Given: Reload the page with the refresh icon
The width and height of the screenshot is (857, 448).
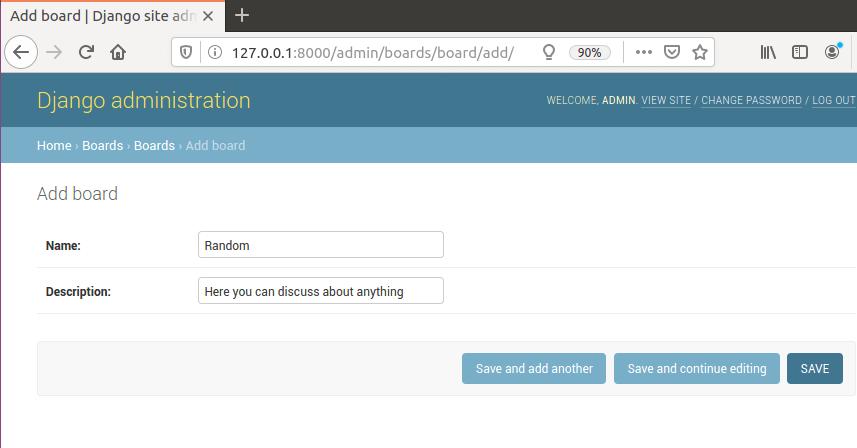Looking at the screenshot, I should pyautogui.click(x=87, y=52).
